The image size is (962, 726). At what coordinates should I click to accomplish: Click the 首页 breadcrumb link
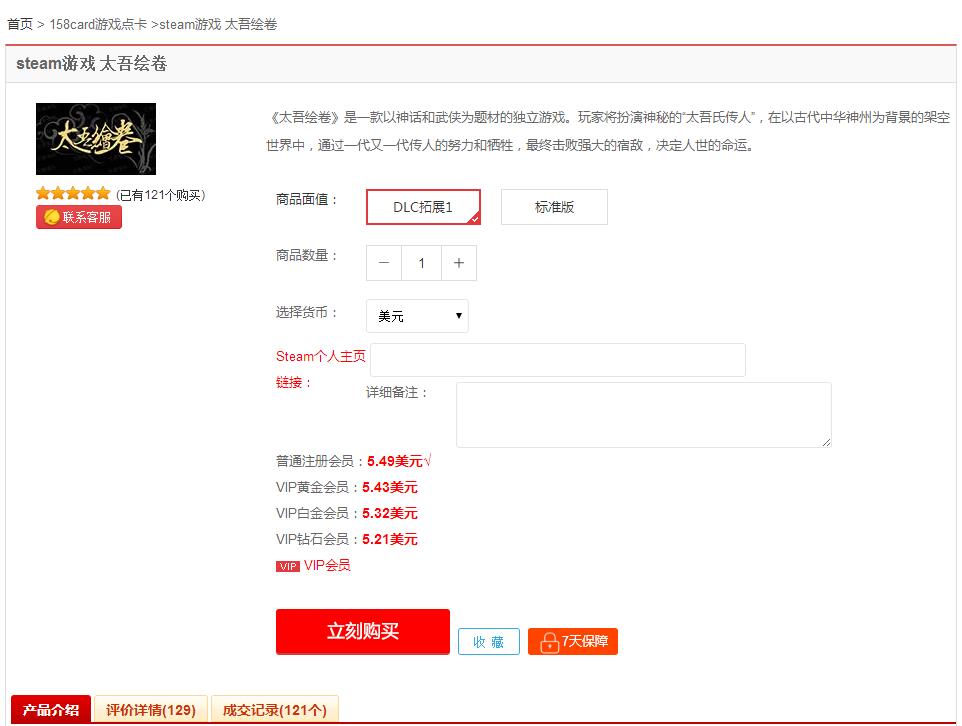20,24
